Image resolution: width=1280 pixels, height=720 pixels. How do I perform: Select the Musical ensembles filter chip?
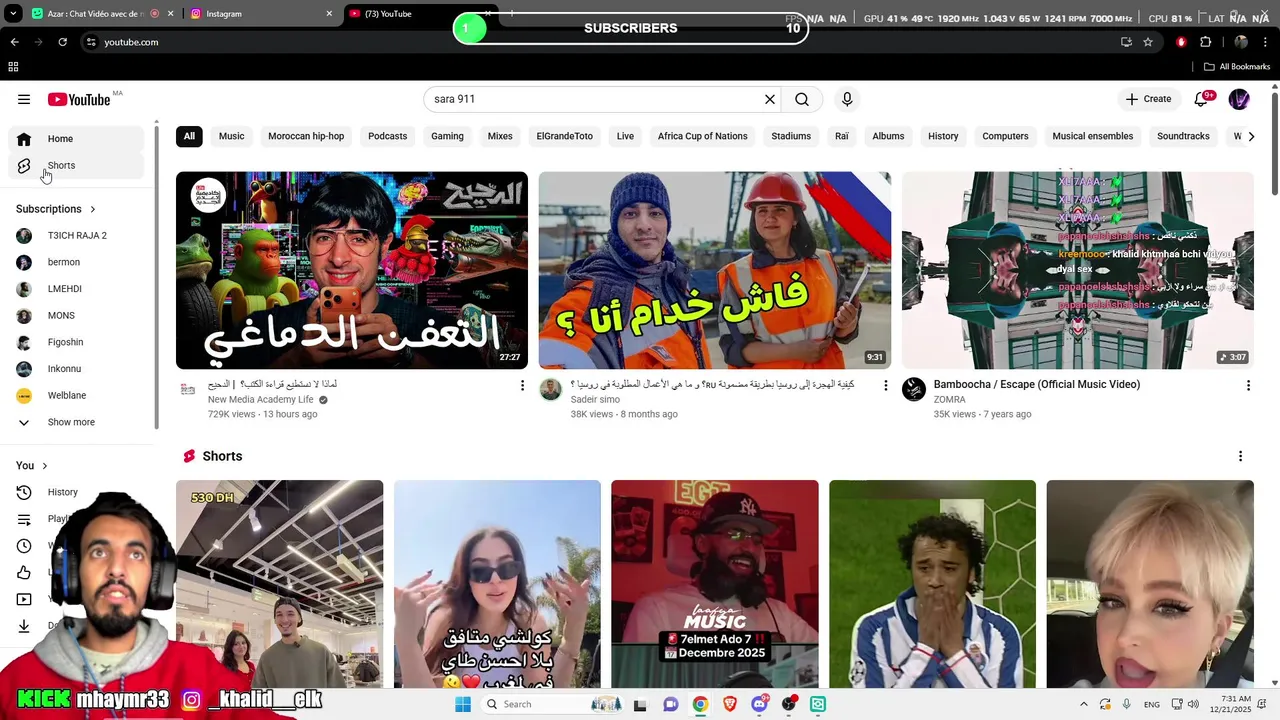[1093, 136]
